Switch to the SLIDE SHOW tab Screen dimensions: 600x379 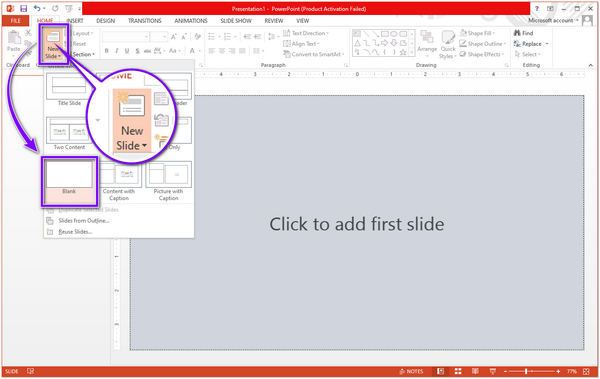236,21
